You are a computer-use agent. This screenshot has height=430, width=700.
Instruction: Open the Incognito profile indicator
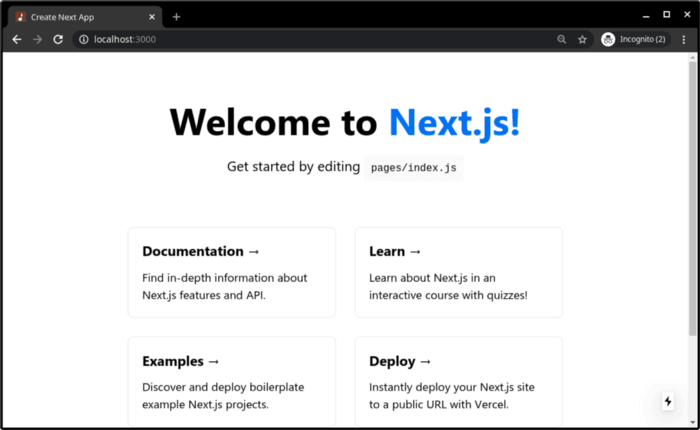[x=634, y=39]
